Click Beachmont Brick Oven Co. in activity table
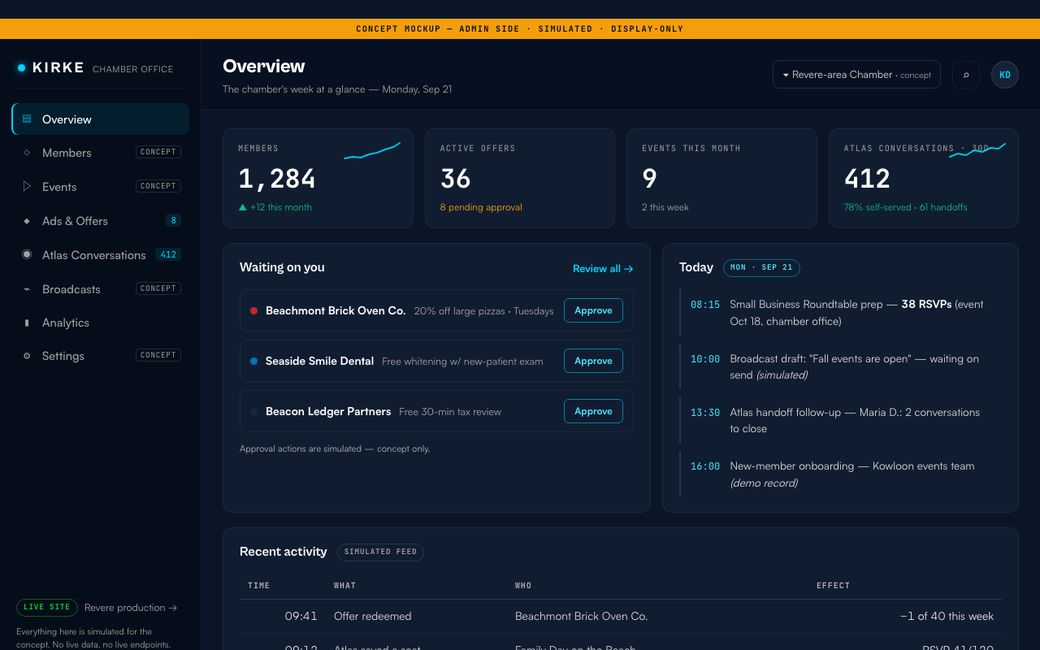 581,616
